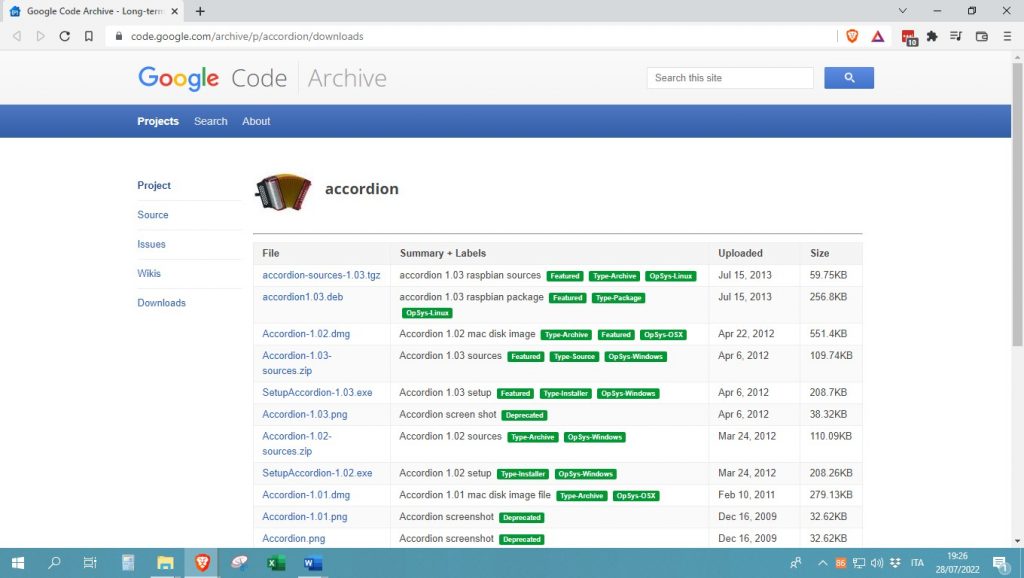
Task: Download SetupAccordion-1.03.exe installer
Action: coord(317,393)
